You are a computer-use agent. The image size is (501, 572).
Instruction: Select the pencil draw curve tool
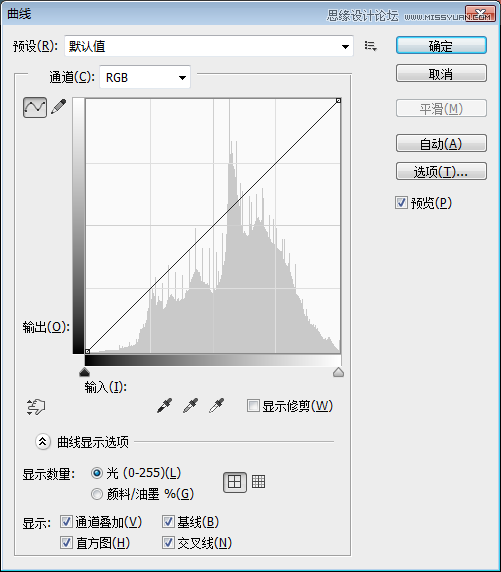59,107
